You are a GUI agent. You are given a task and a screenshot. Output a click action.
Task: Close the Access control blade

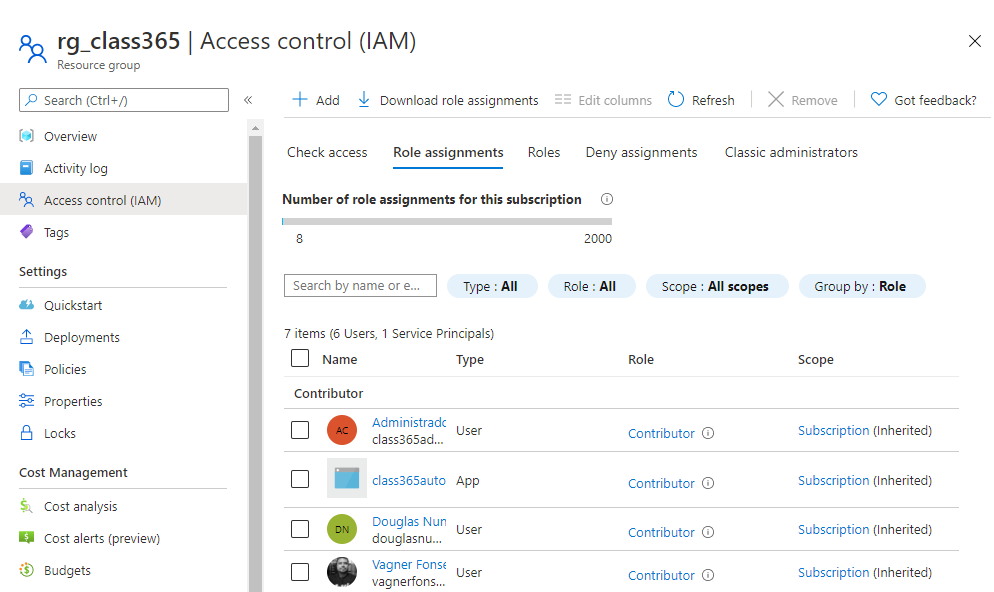pyautogui.click(x=974, y=41)
